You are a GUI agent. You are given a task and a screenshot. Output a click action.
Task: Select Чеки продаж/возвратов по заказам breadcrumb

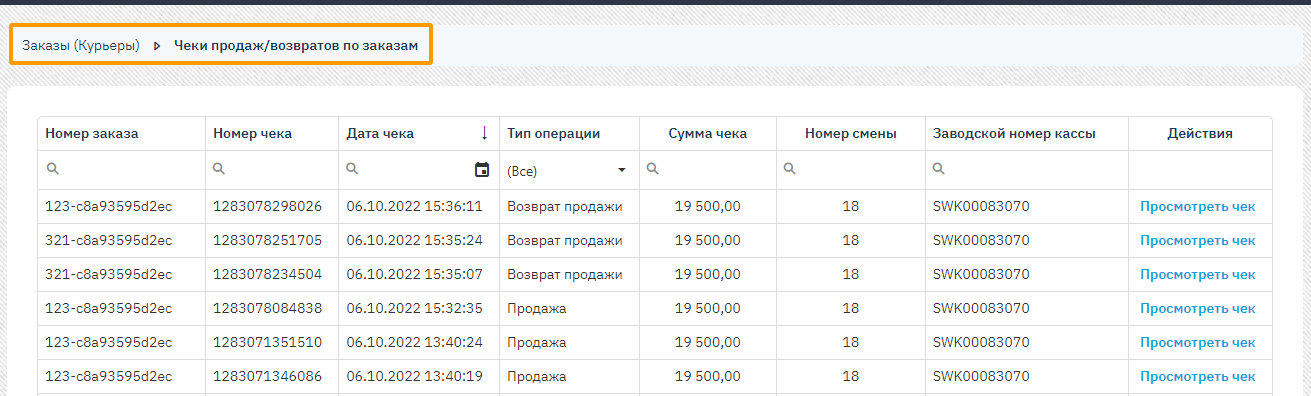(x=296, y=45)
